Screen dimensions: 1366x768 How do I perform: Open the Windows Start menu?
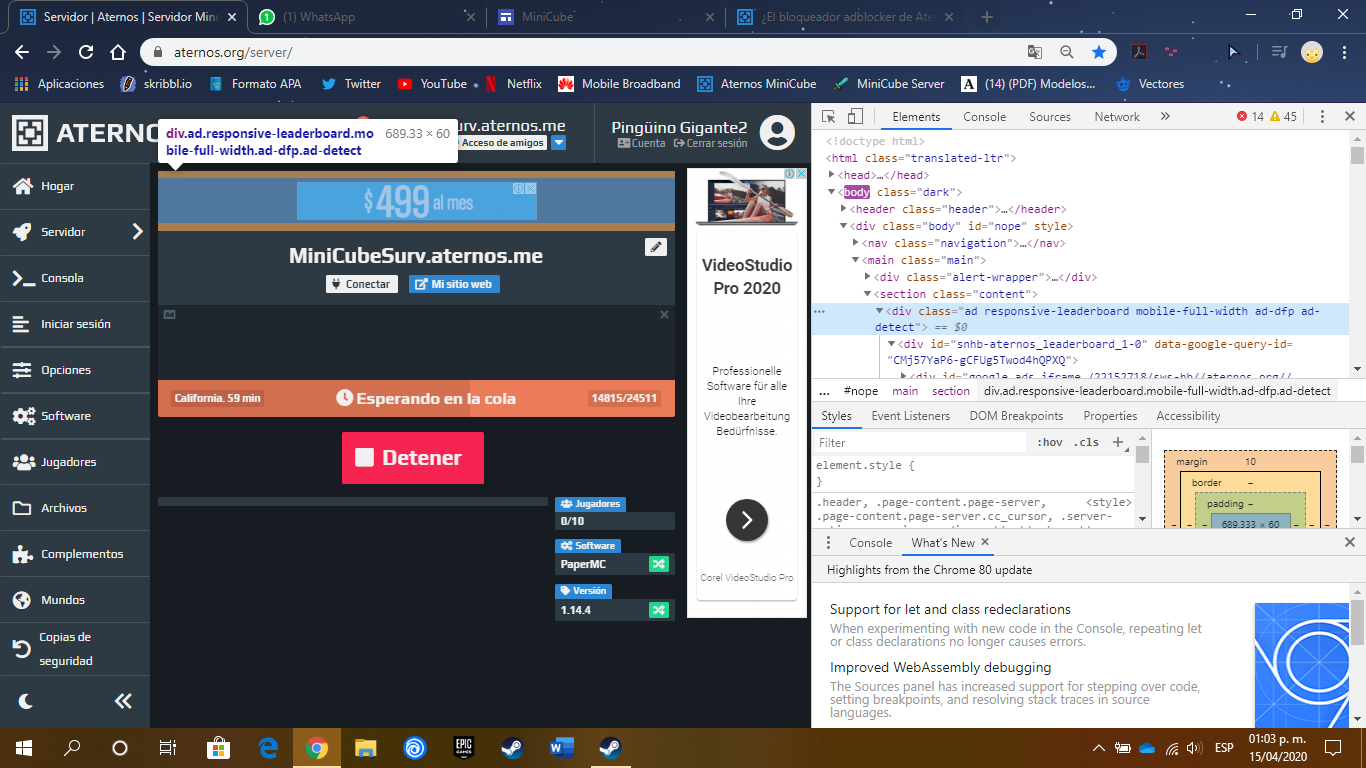(x=24, y=747)
